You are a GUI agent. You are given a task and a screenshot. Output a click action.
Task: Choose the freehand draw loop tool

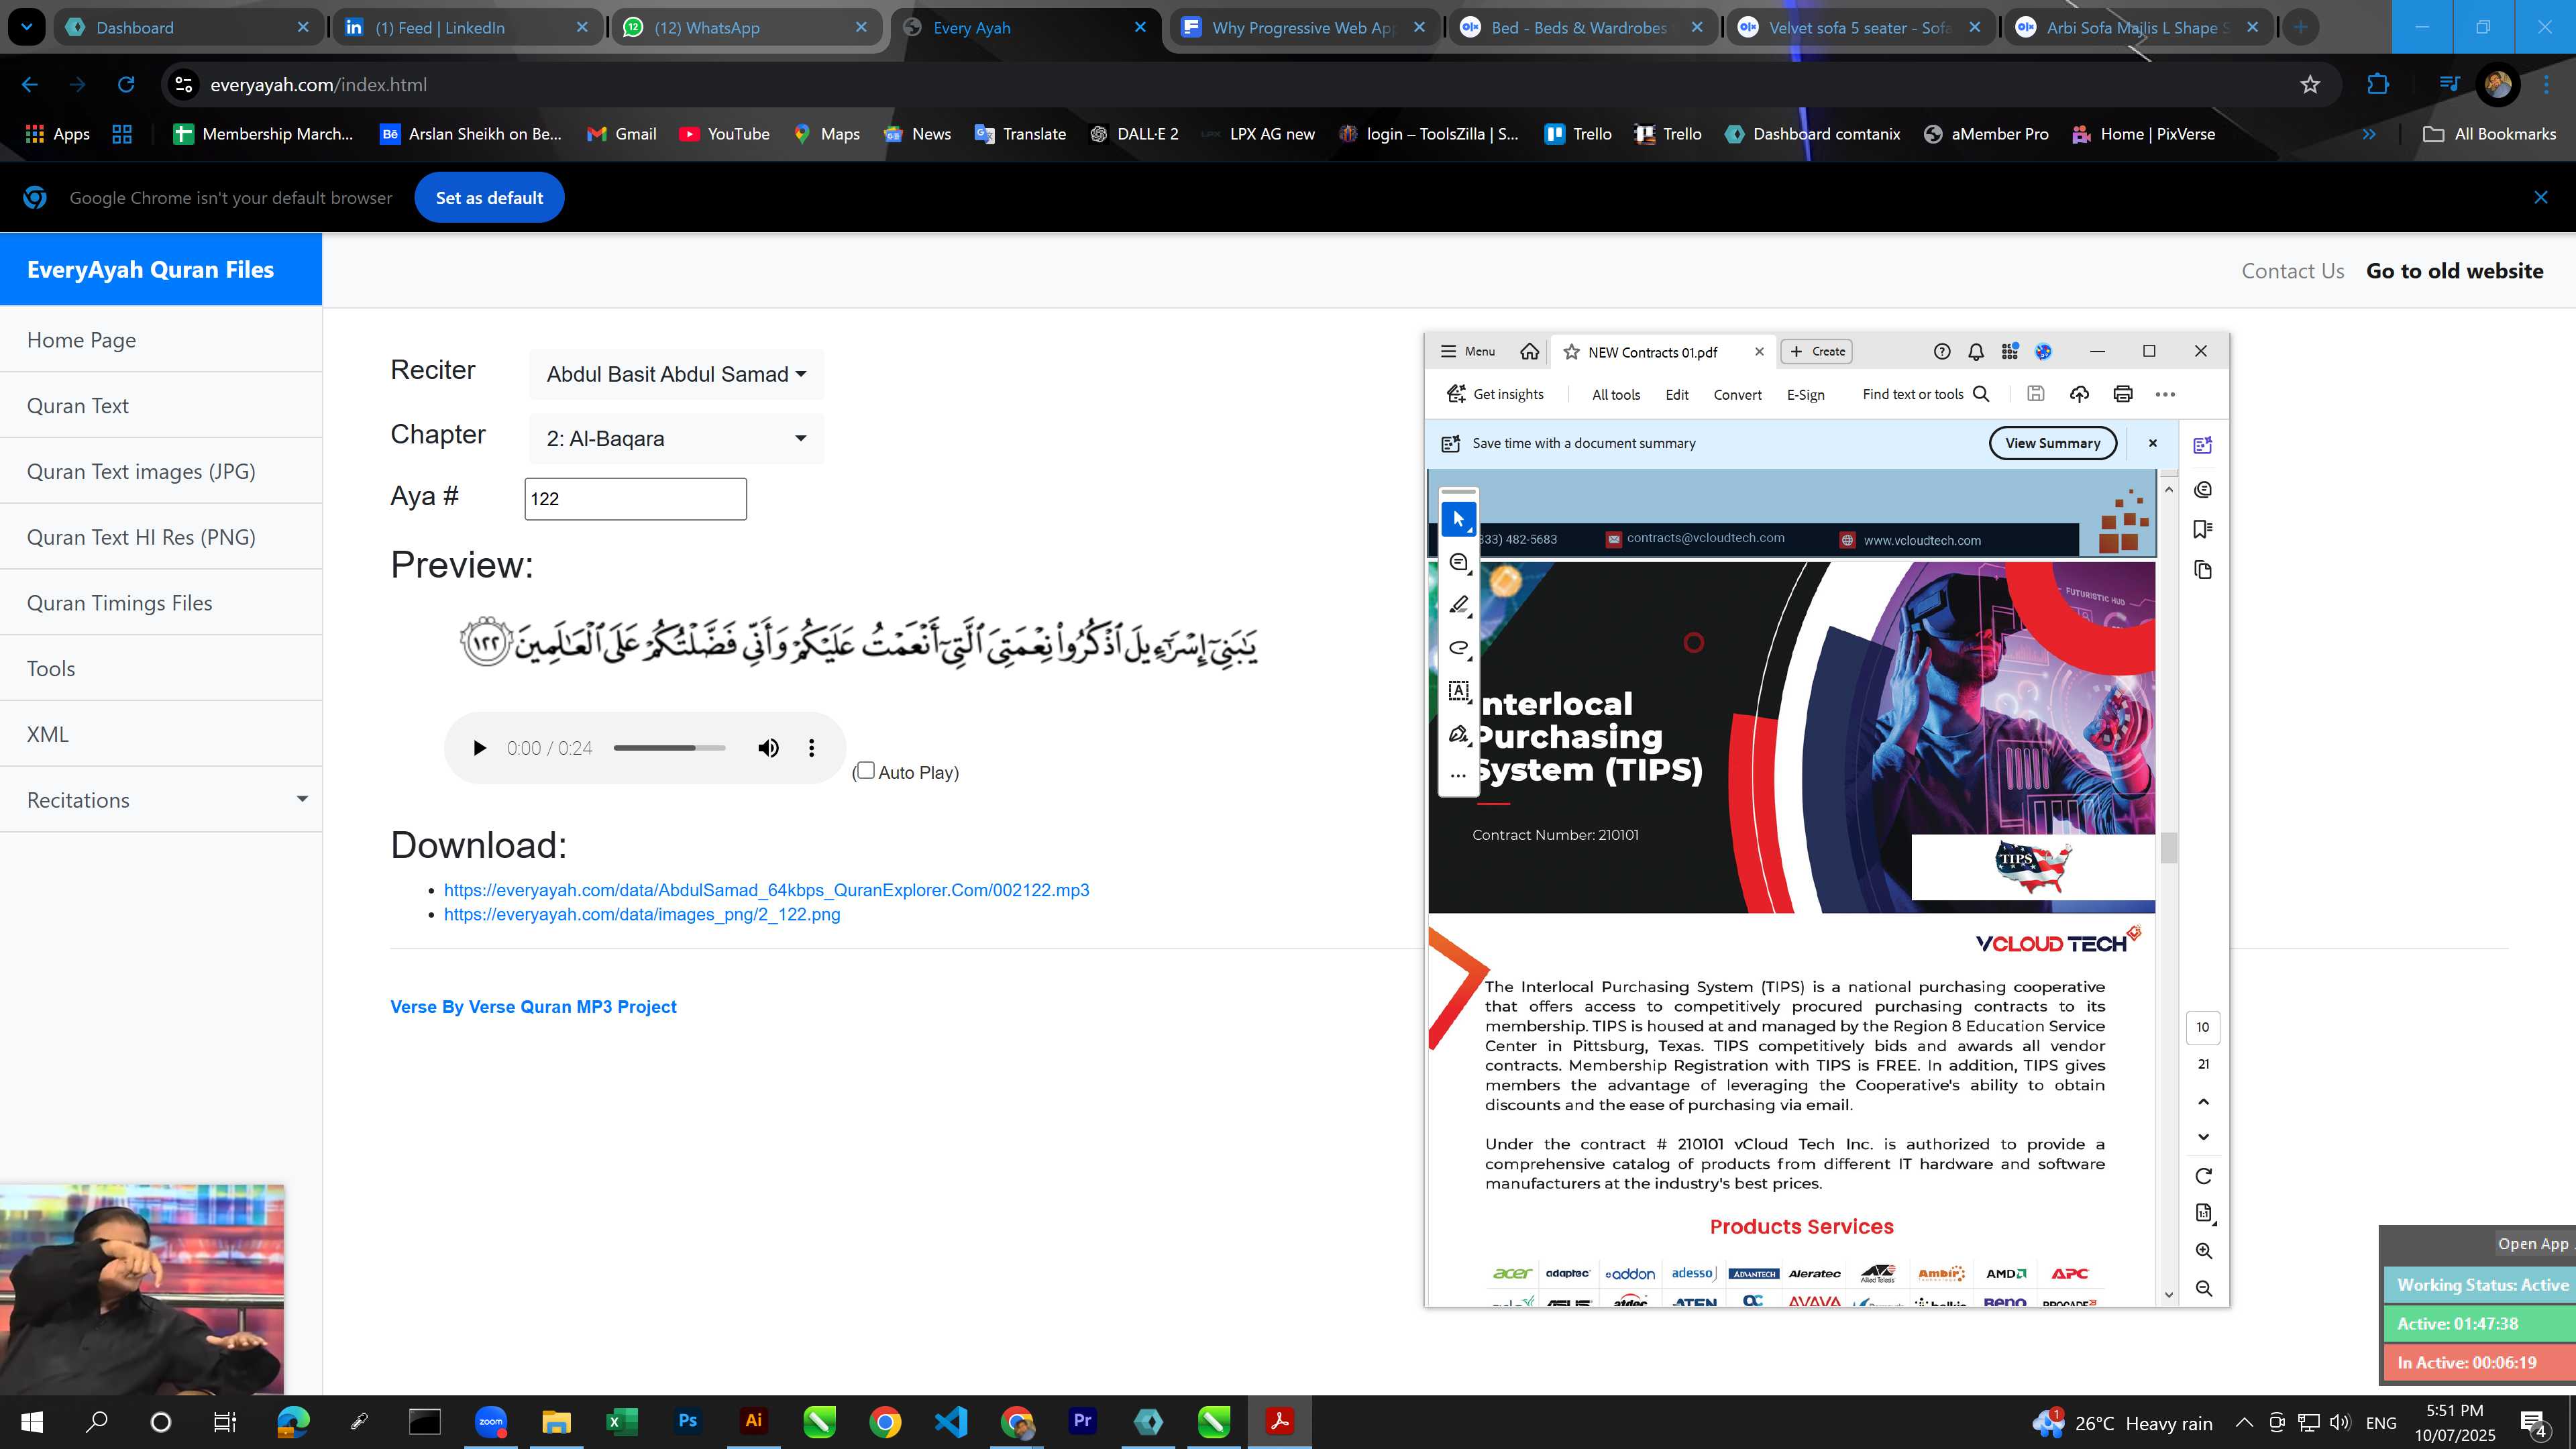pos(1459,648)
